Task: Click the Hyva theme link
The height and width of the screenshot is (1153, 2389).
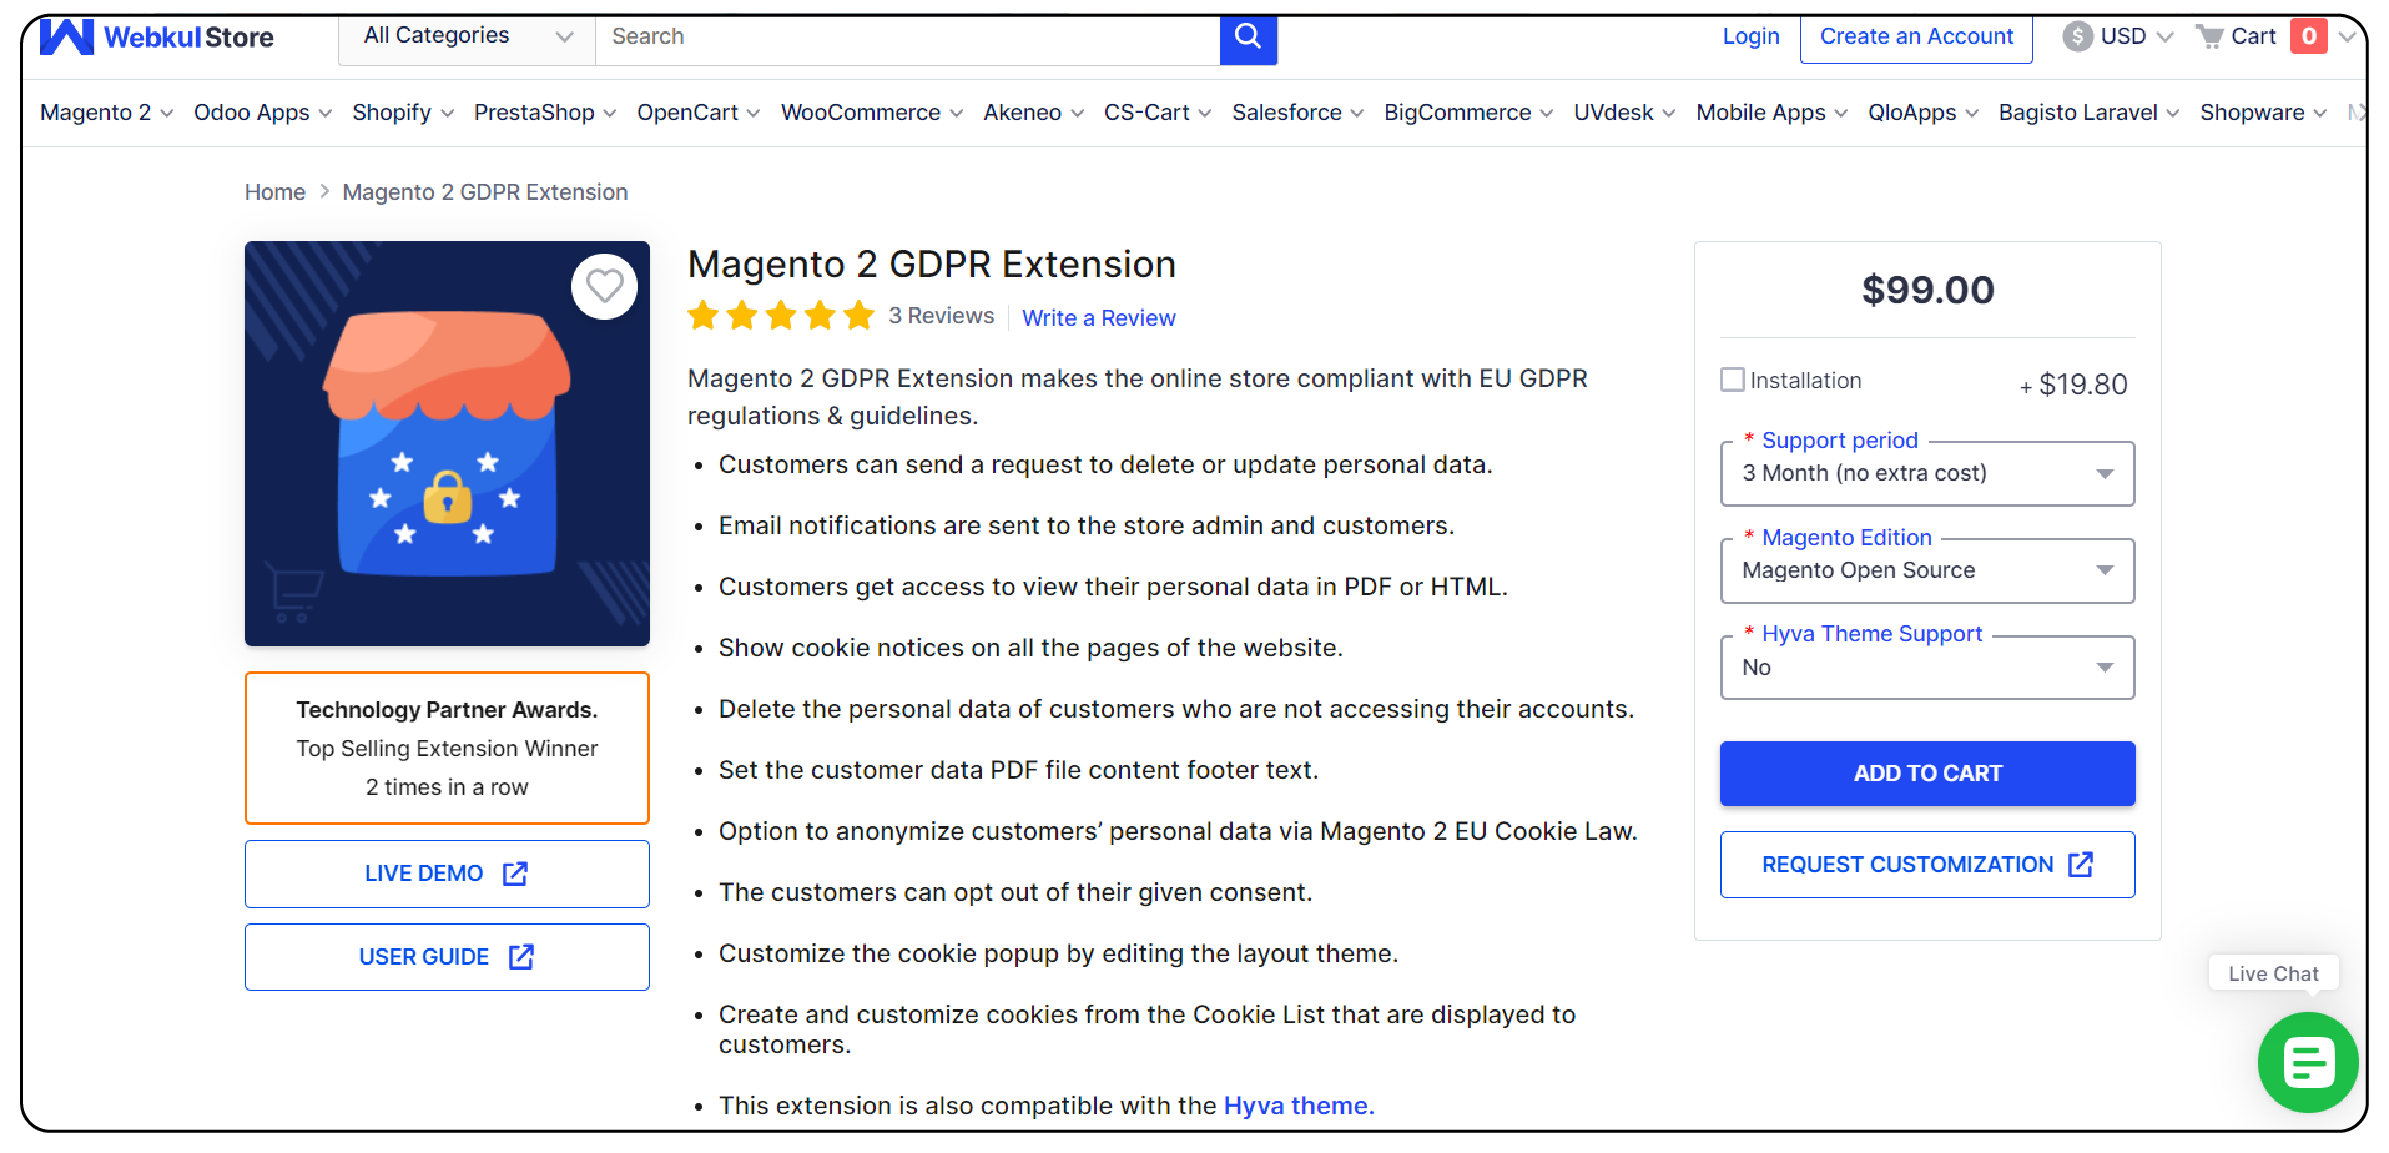Action: tap(1299, 1105)
